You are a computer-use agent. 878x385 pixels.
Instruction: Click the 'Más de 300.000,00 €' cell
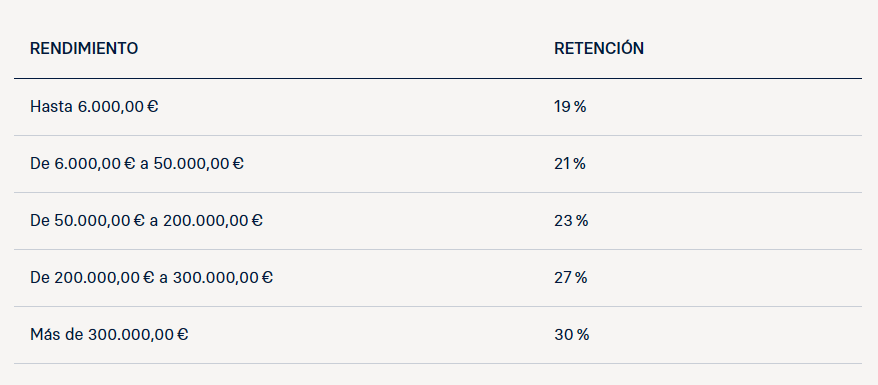pyautogui.click(x=109, y=335)
